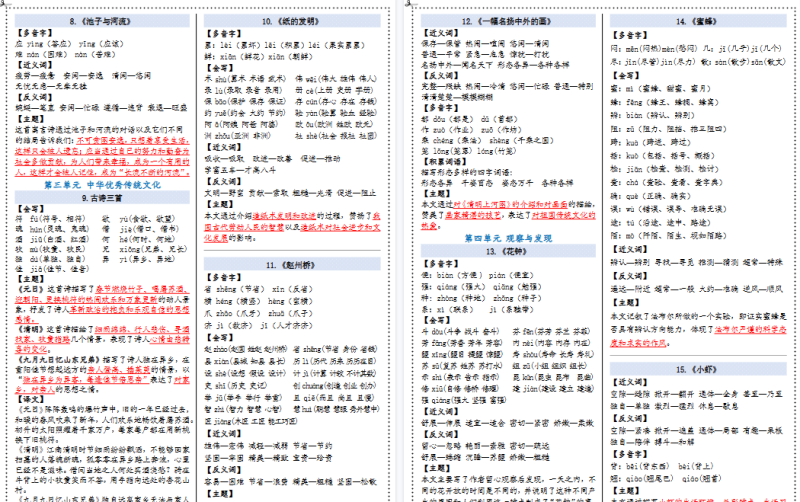
Task: Click the paragraph starting "《元日》这首诗描写了"
Action: (x=102, y=304)
